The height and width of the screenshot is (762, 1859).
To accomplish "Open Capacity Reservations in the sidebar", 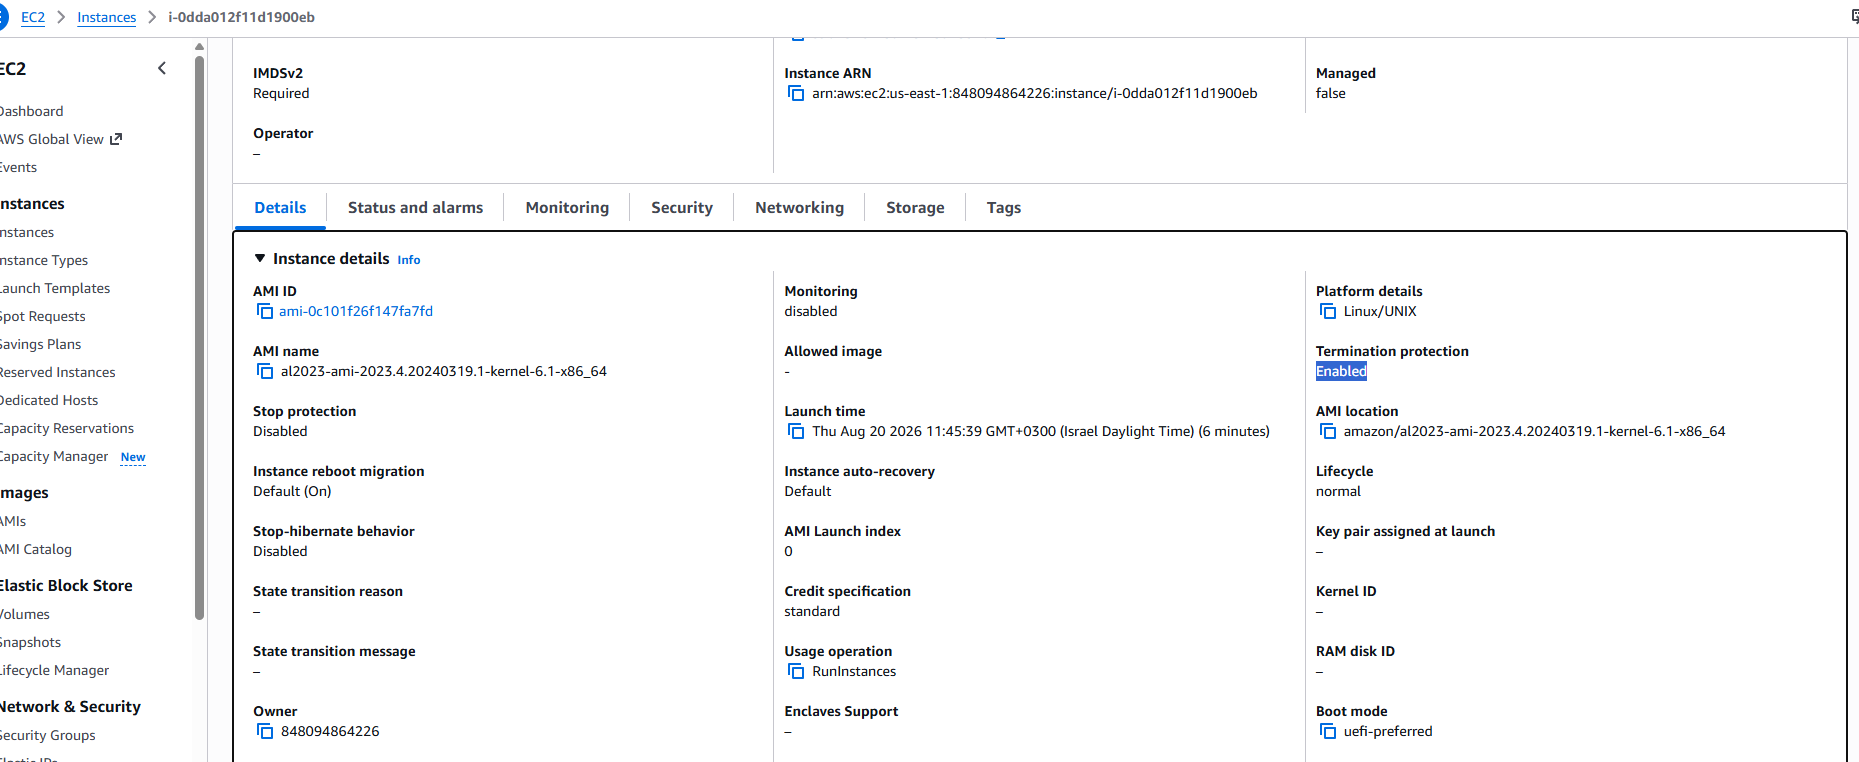I will 66,428.
